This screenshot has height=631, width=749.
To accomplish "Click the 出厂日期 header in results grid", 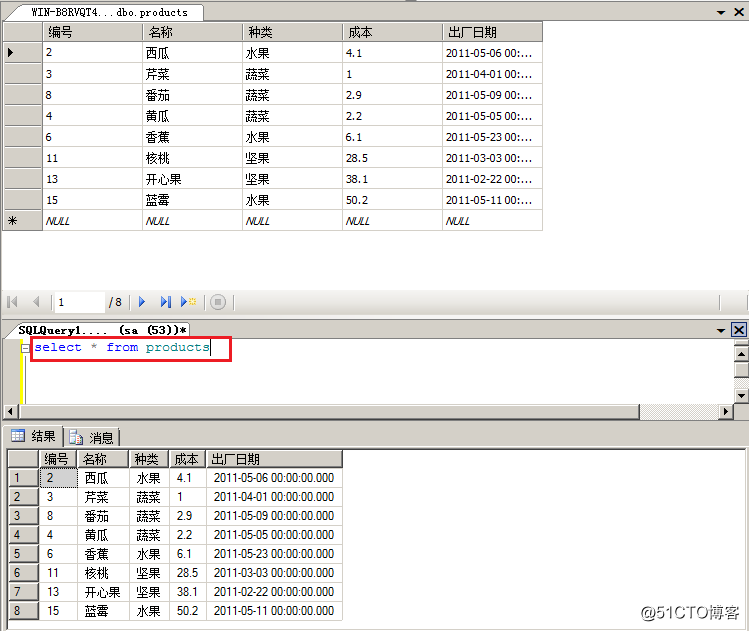I will (274, 459).
